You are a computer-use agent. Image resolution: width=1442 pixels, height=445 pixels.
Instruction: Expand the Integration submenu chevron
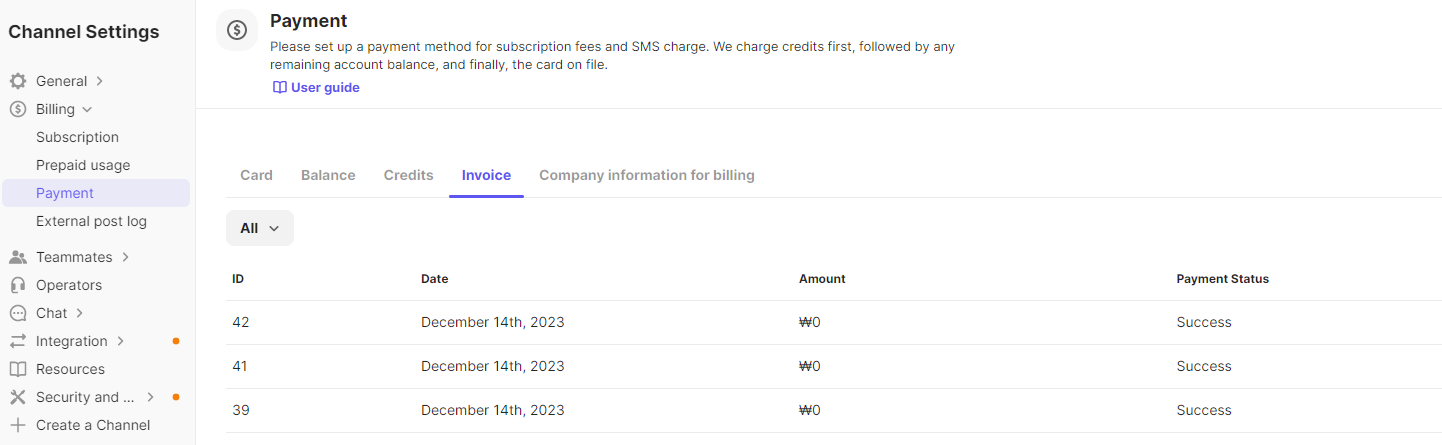(120, 341)
